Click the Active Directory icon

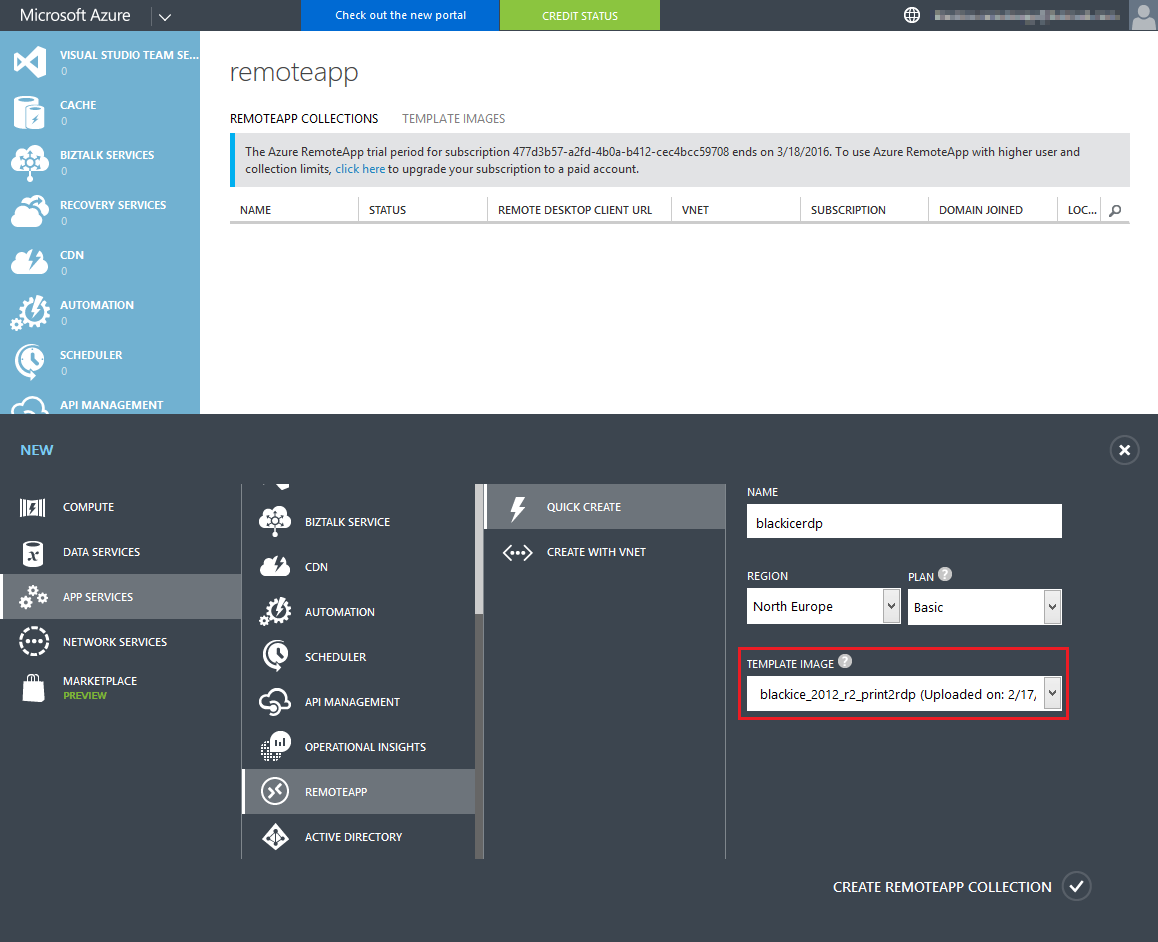[275, 836]
